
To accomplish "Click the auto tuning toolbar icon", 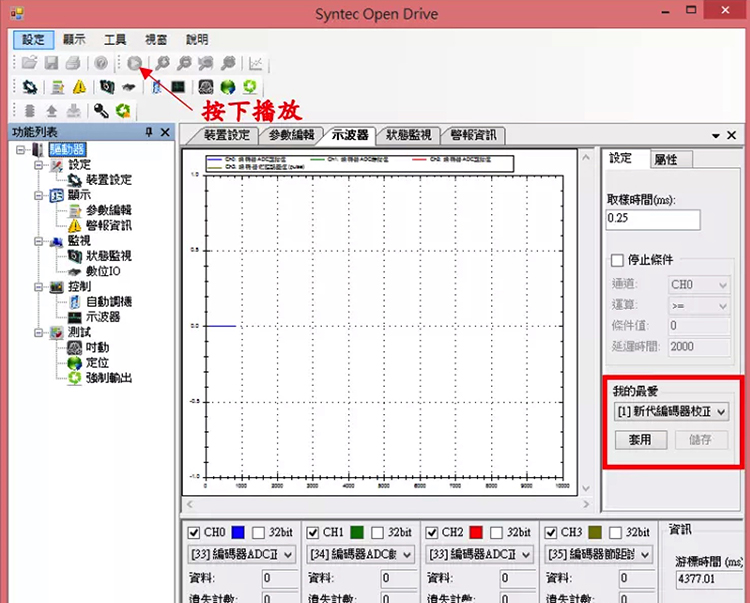I will (156, 87).
